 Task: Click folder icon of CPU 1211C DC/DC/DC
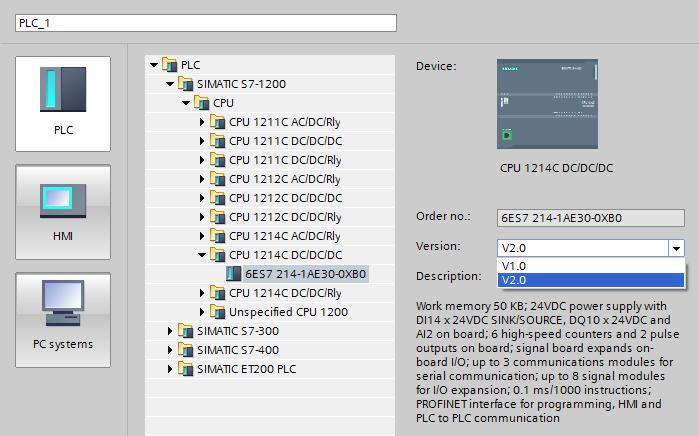[218, 141]
